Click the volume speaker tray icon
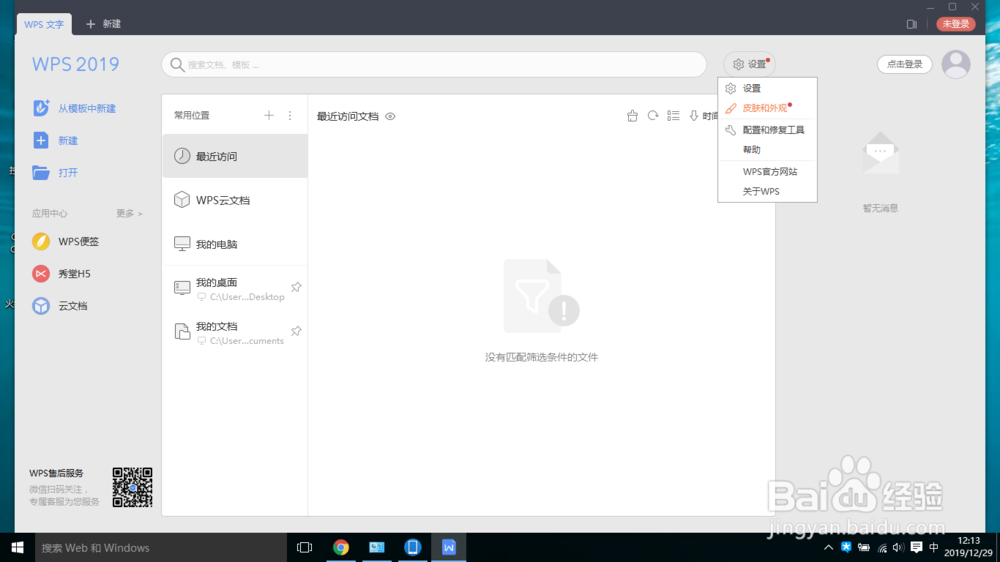 pos(898,547)
